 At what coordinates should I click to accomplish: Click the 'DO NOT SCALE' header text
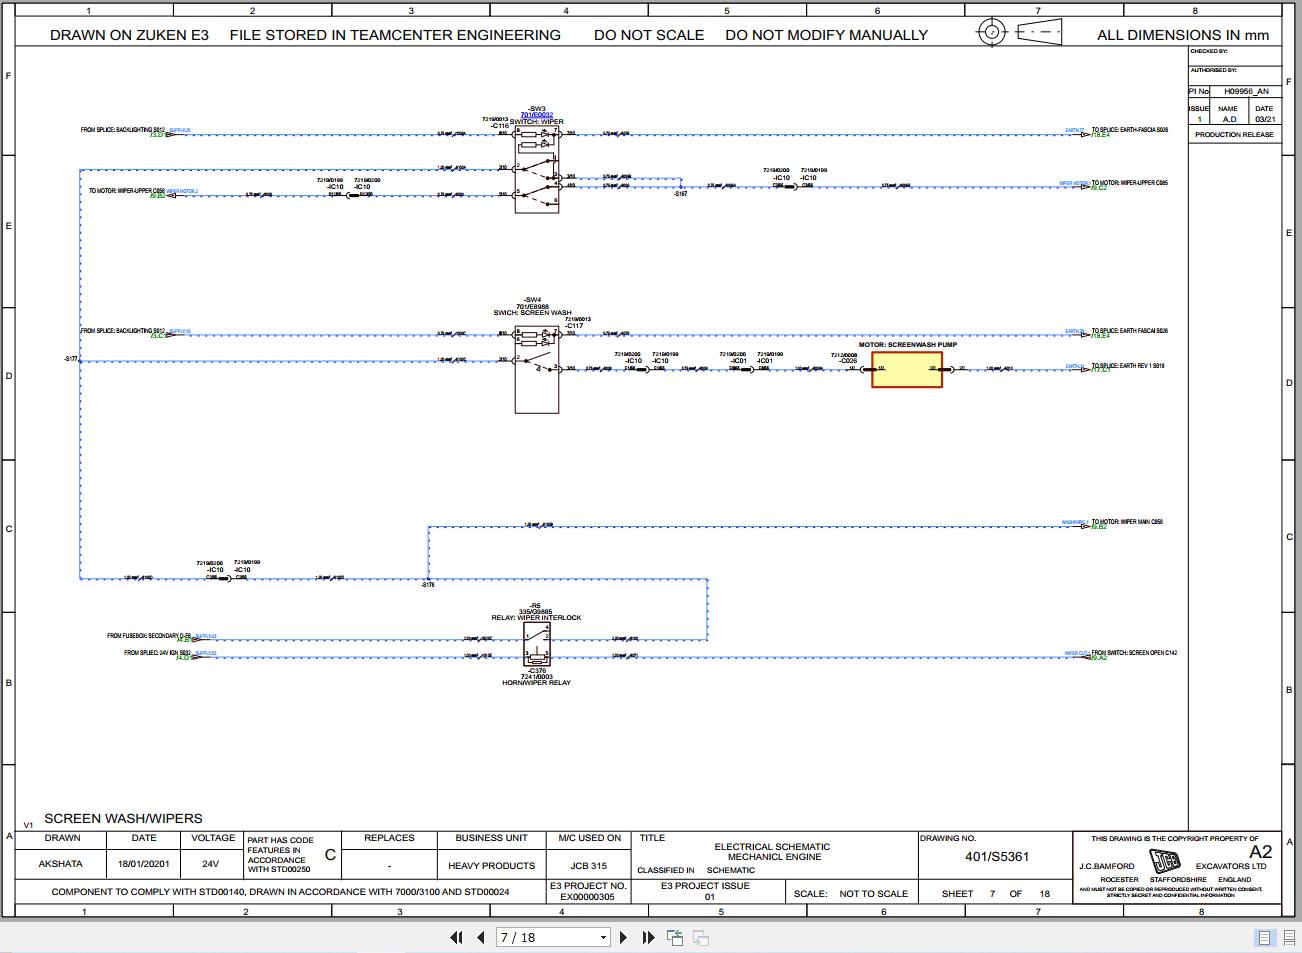click(649, 35)
